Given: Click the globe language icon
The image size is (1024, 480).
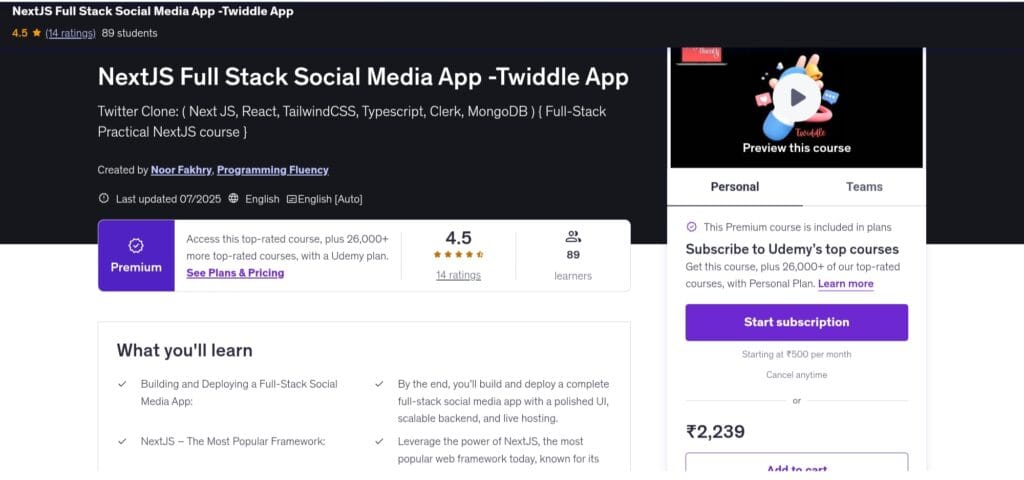Looking at the screenshot, I should click(x=234, y=199).
